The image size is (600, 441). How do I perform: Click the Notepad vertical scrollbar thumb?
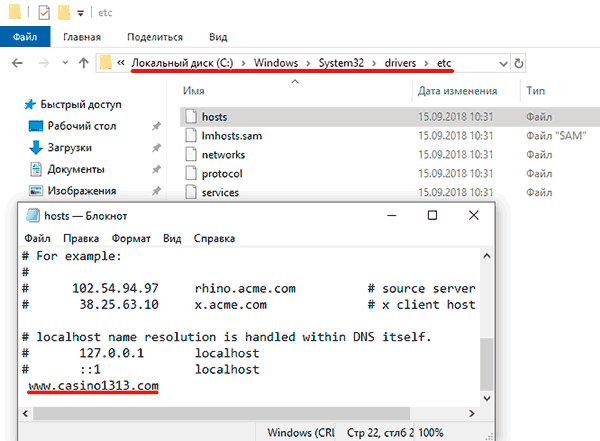pos(487,364)
